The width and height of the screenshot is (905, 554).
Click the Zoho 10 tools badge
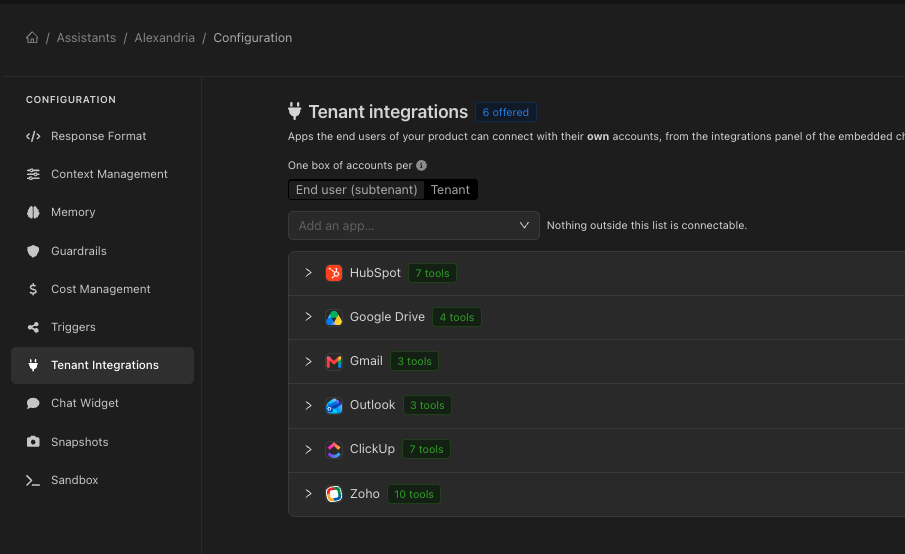(414, 494)
